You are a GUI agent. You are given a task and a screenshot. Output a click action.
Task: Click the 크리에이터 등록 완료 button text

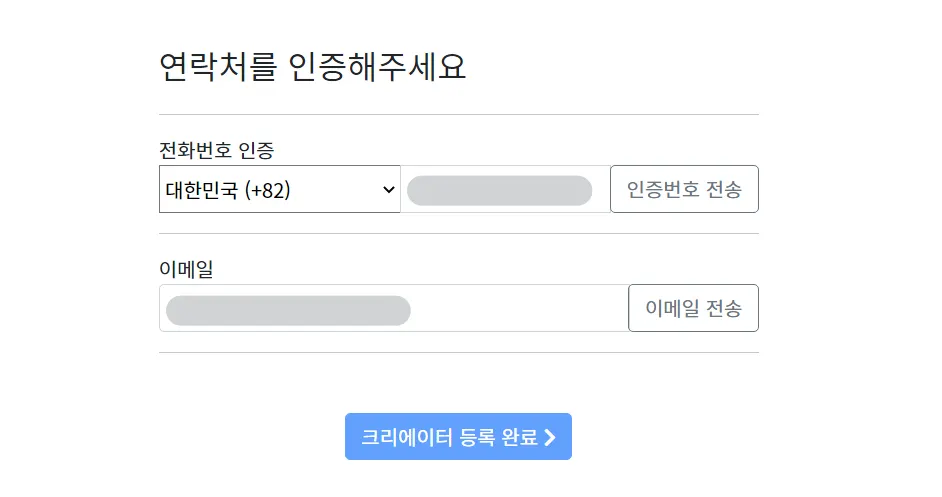tap(449, 437)
